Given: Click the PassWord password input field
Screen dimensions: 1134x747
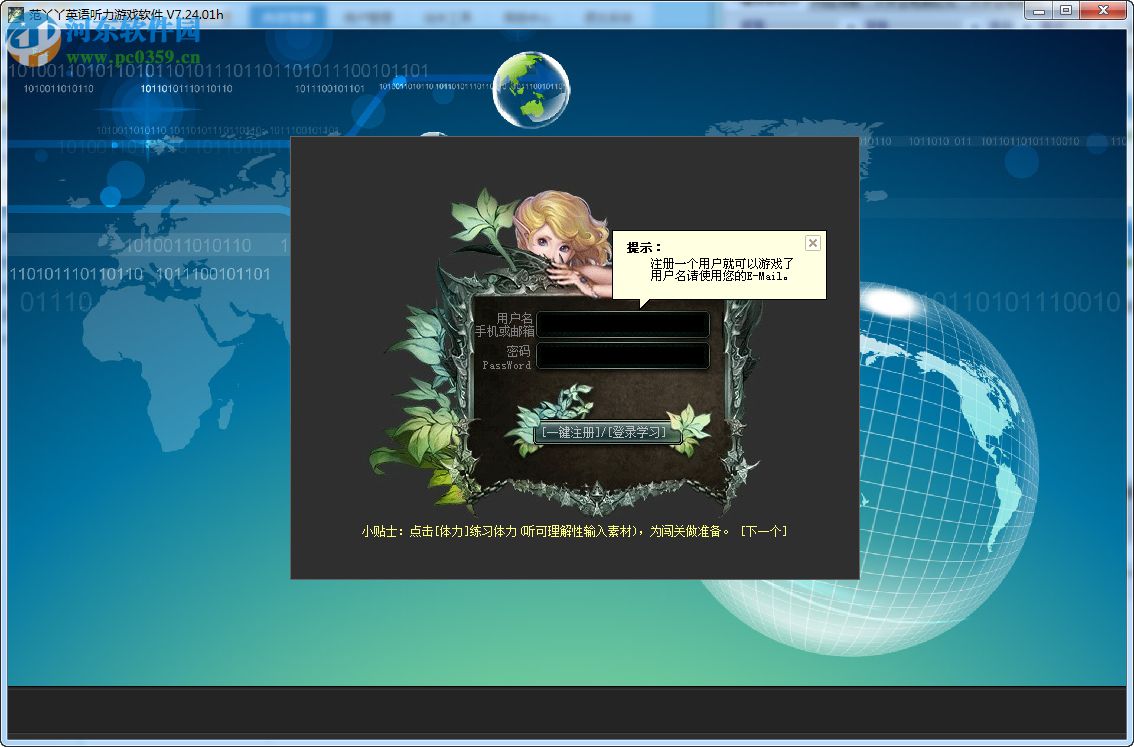Looking at the screenshot, I should pos(622,356).
